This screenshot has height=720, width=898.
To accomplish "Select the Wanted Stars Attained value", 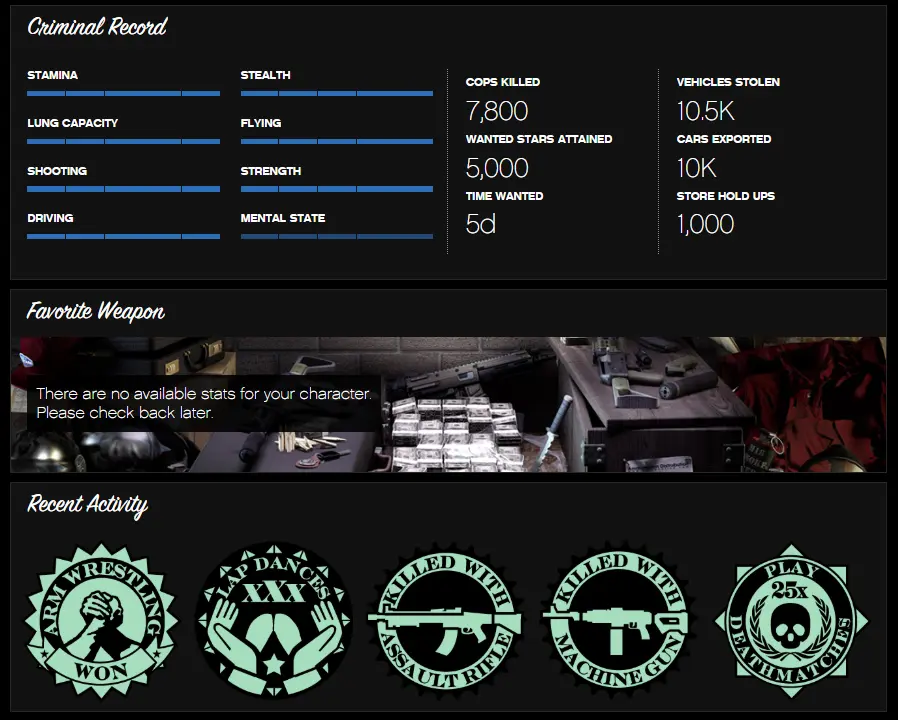I will click(497, 168).
